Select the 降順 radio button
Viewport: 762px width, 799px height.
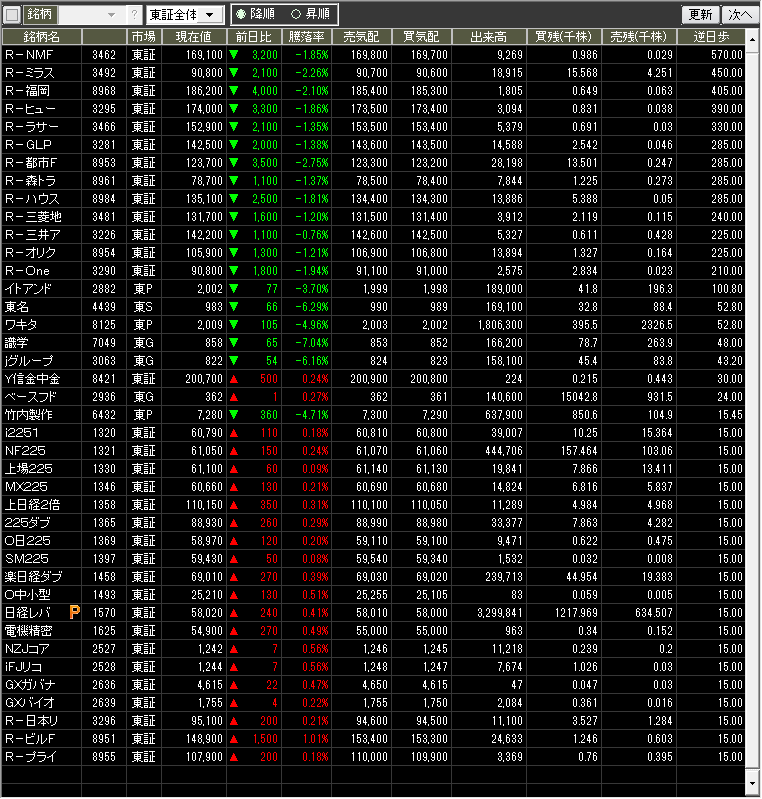click(241, 15)
